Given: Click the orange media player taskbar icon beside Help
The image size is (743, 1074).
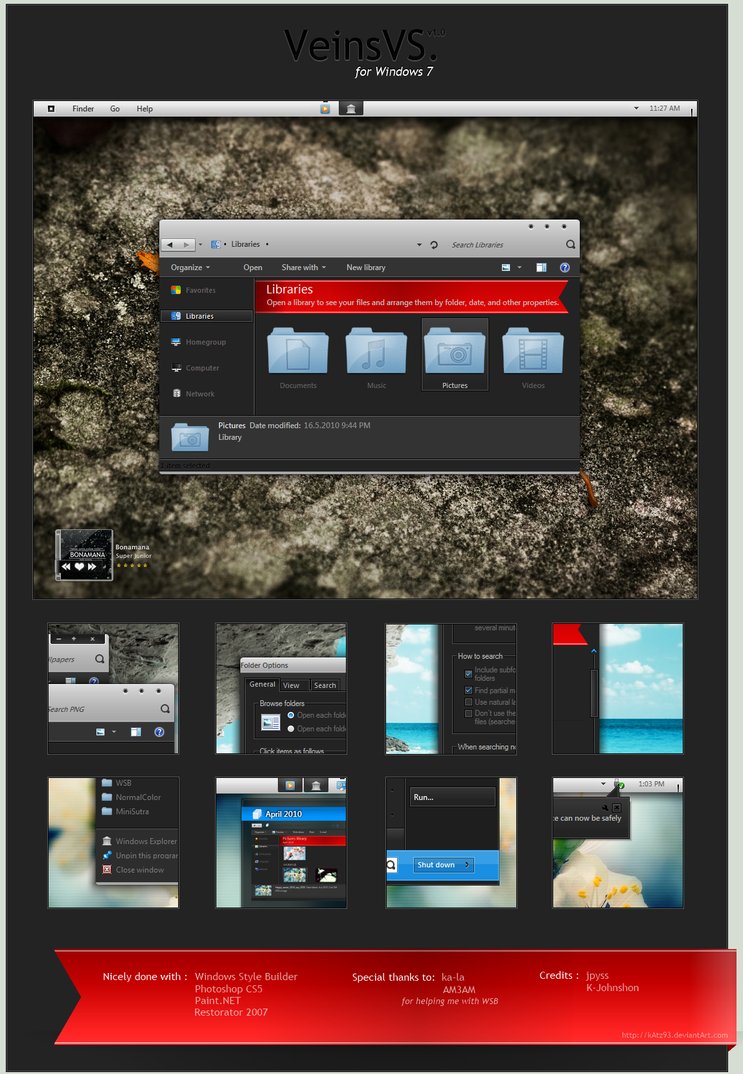Looking at the screenshot, I should coord(325,108).
